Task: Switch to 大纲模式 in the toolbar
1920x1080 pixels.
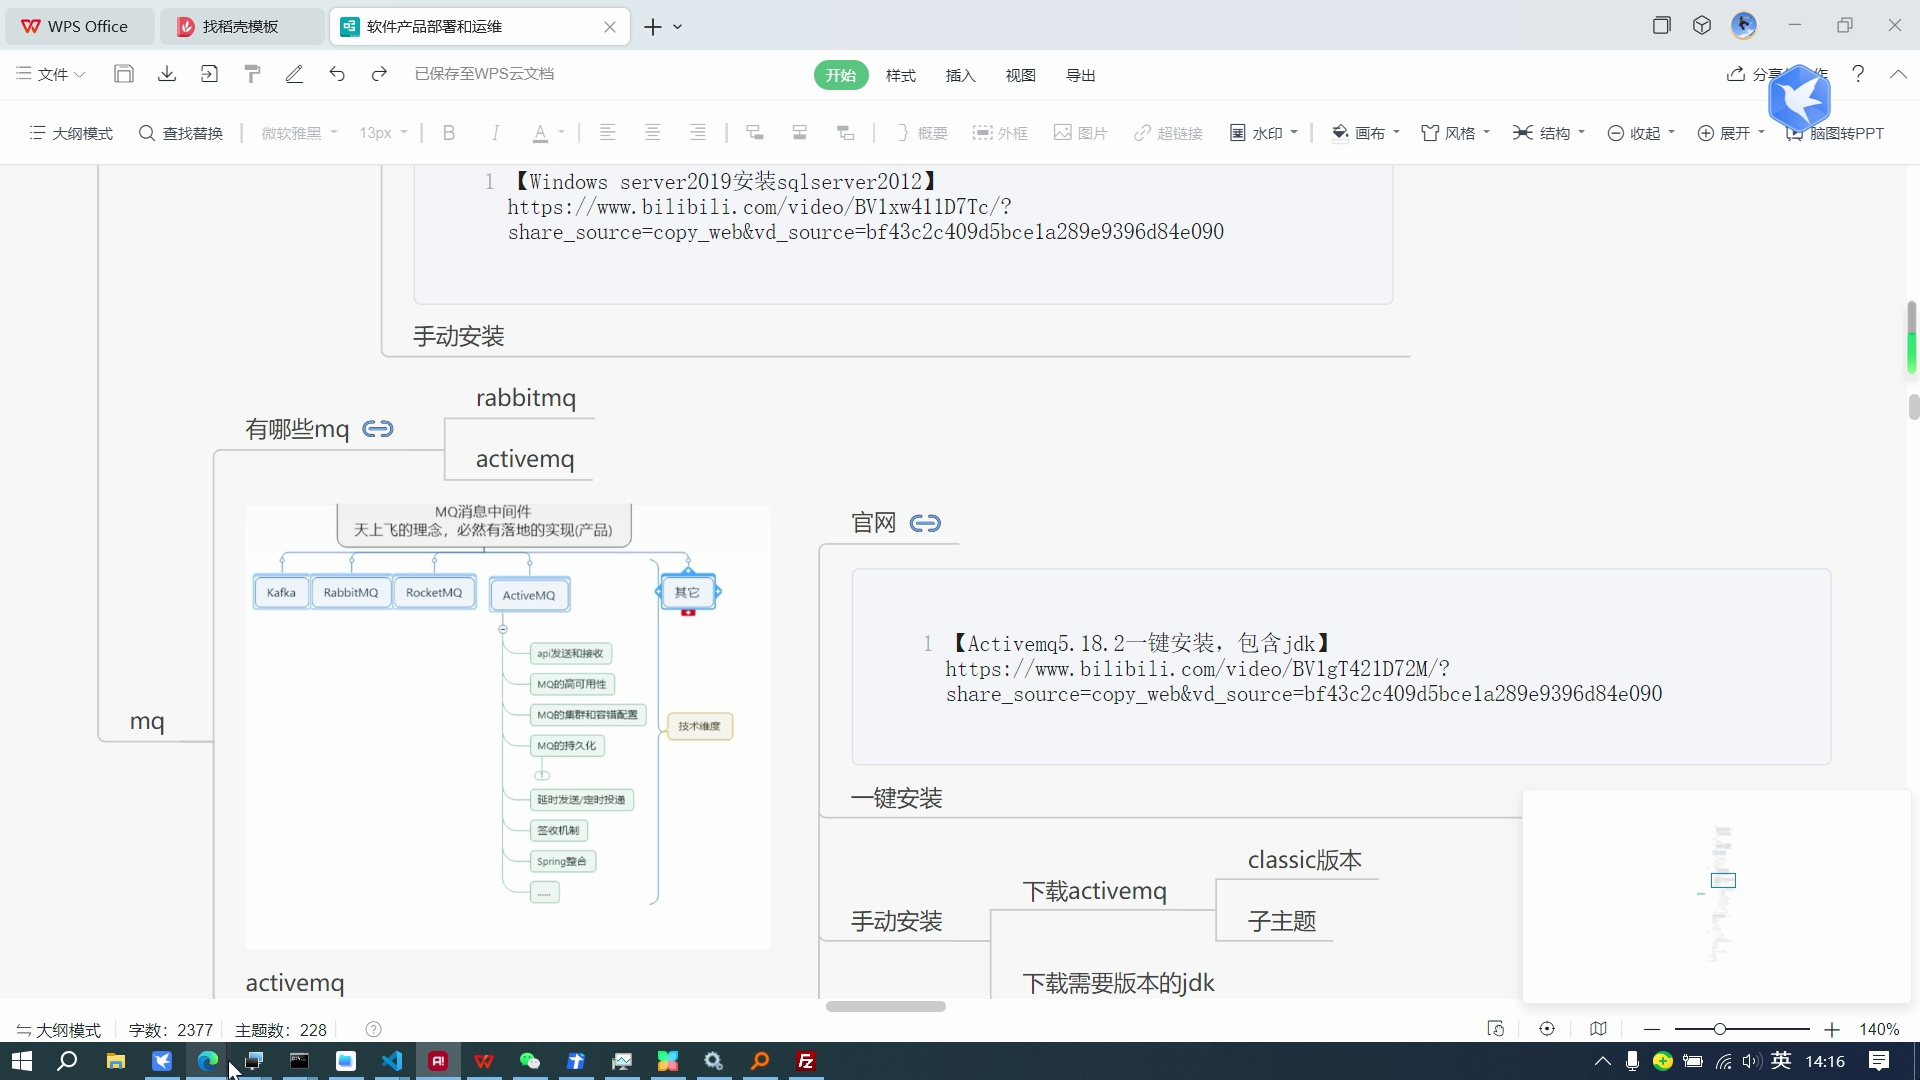Action: click(71, 133)
